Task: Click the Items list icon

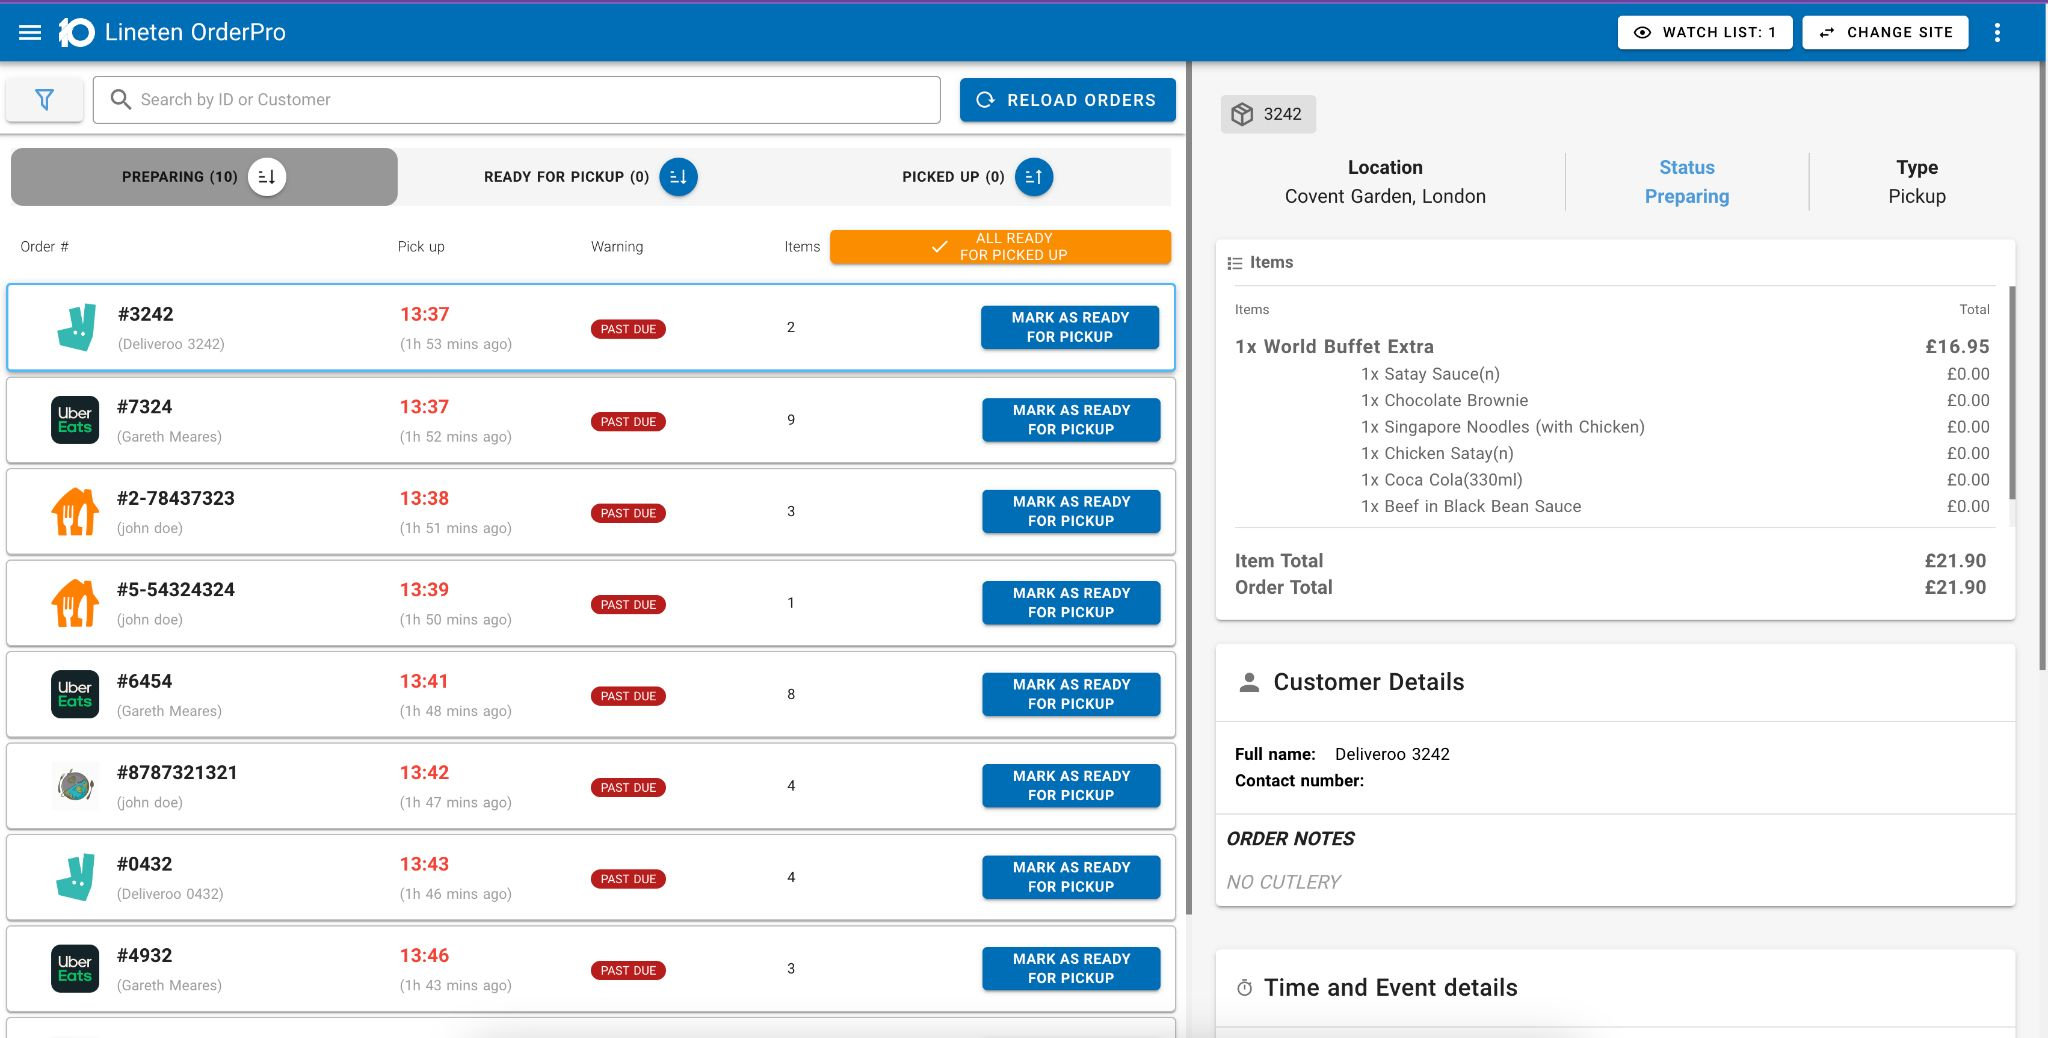Action: (1235, 263)
